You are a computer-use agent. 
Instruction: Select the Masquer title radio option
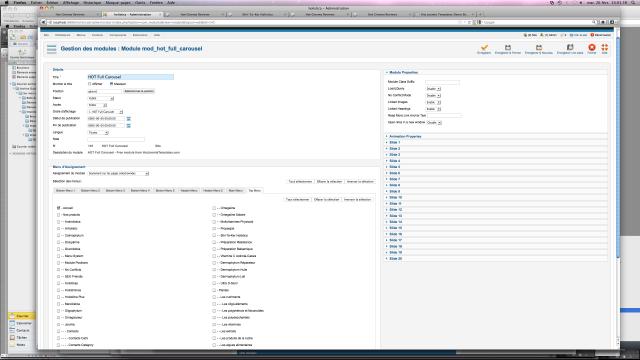[x=111, y=84]
